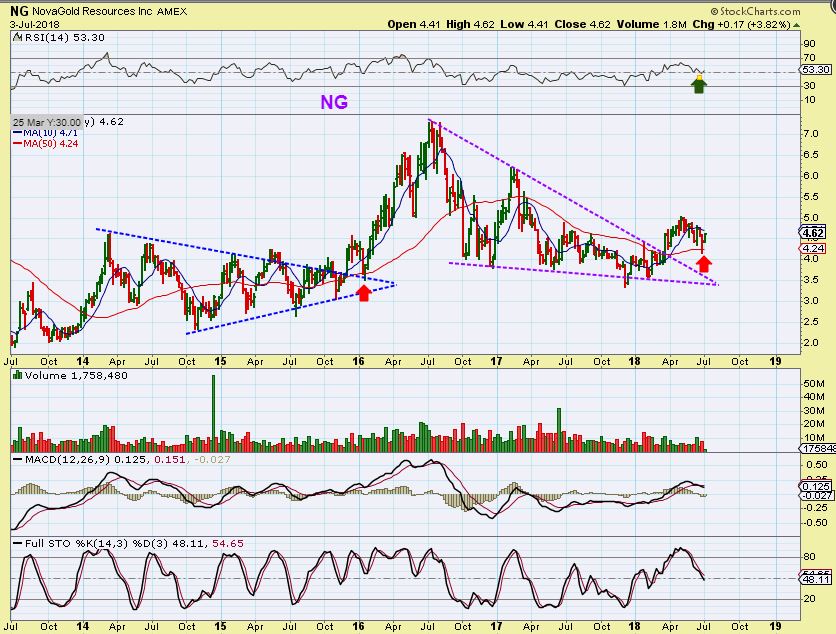The height and width of the screenshot is (634, 836).
Task: Click the 4.62 last price axis tag
Action: coord(814,232)
